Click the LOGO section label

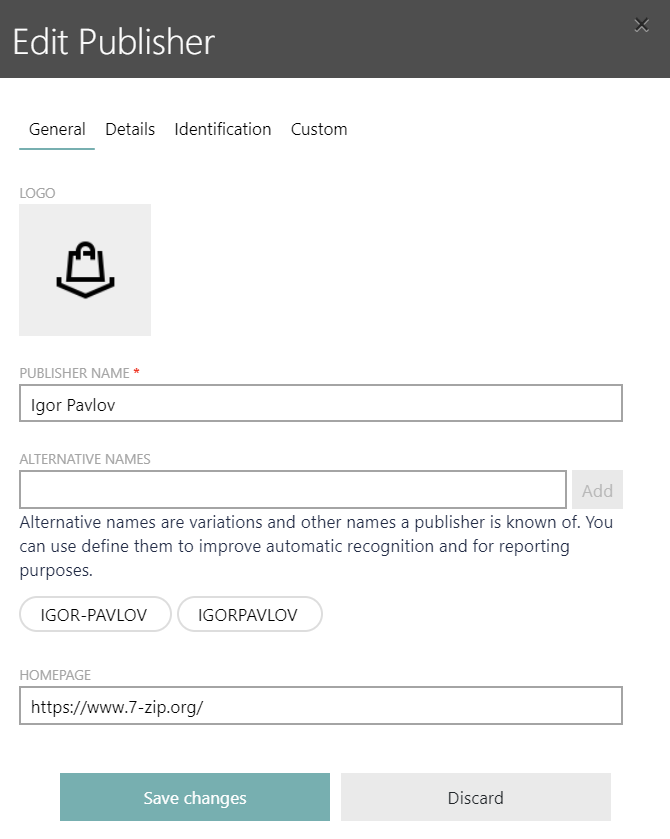[37, 192]
